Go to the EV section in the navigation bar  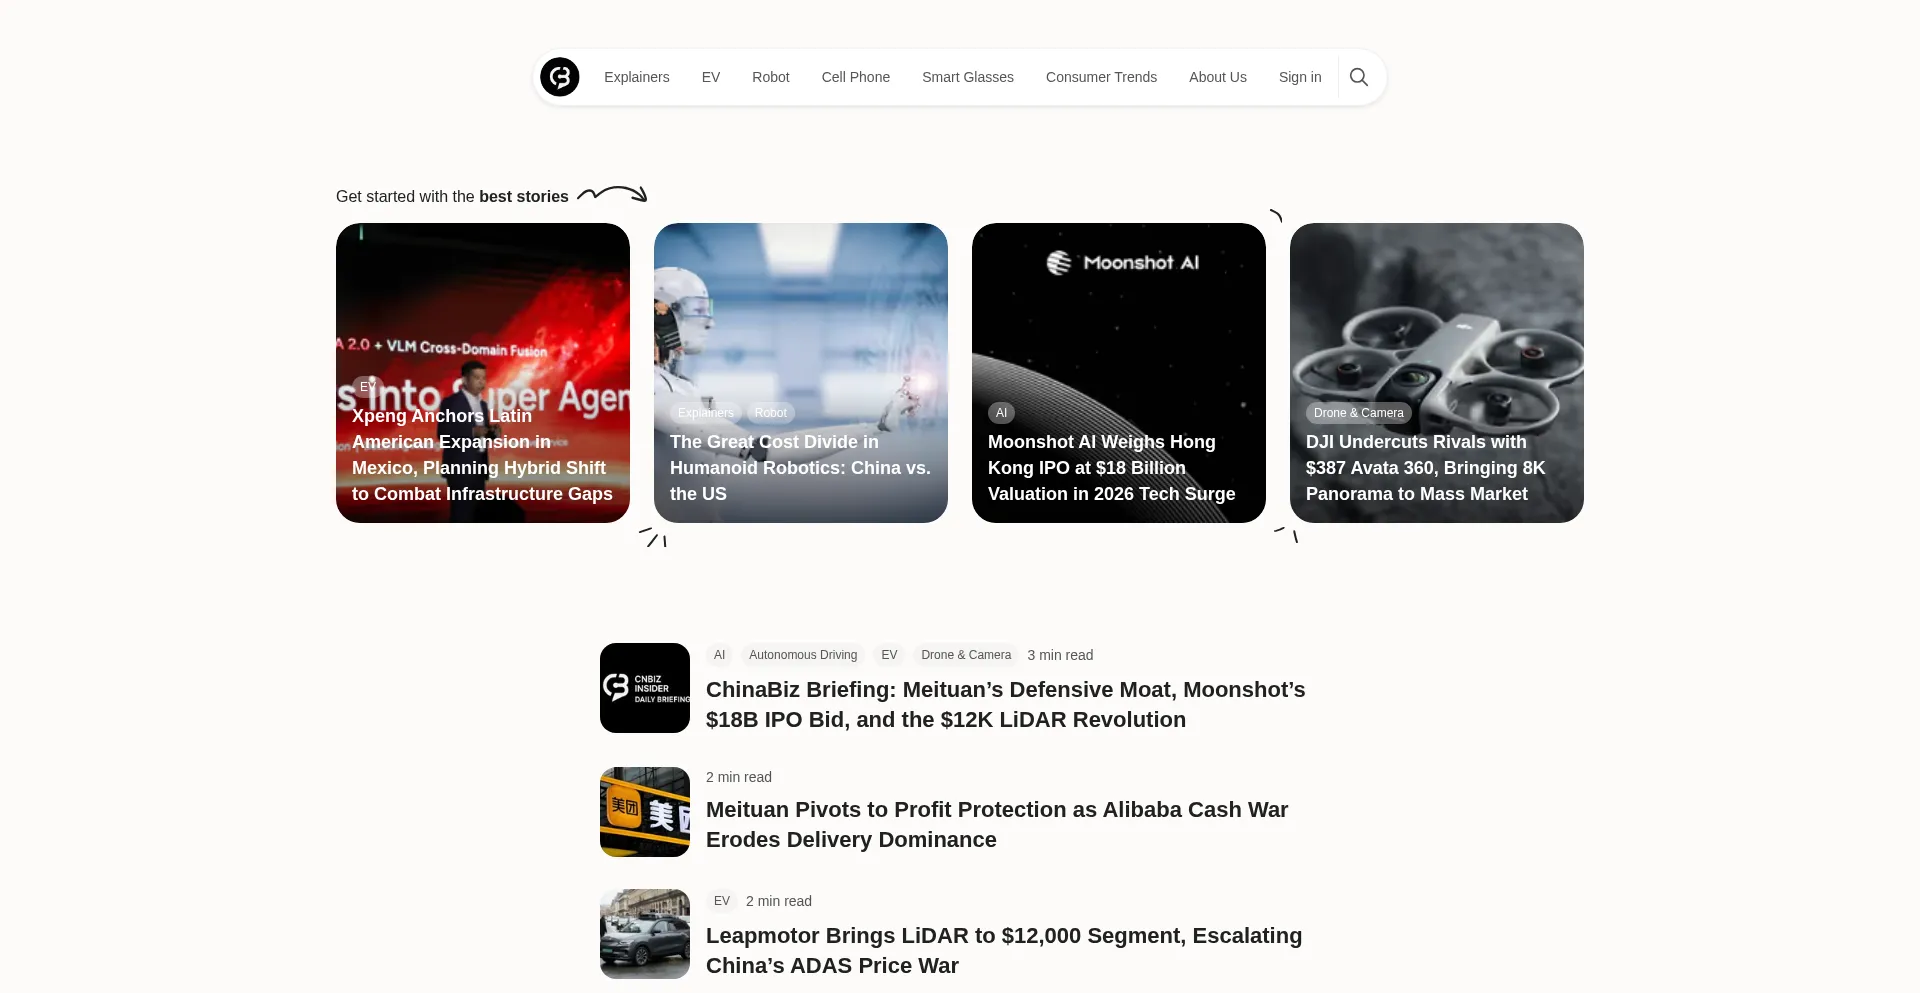pyautogui.click(x=711, y=77)
